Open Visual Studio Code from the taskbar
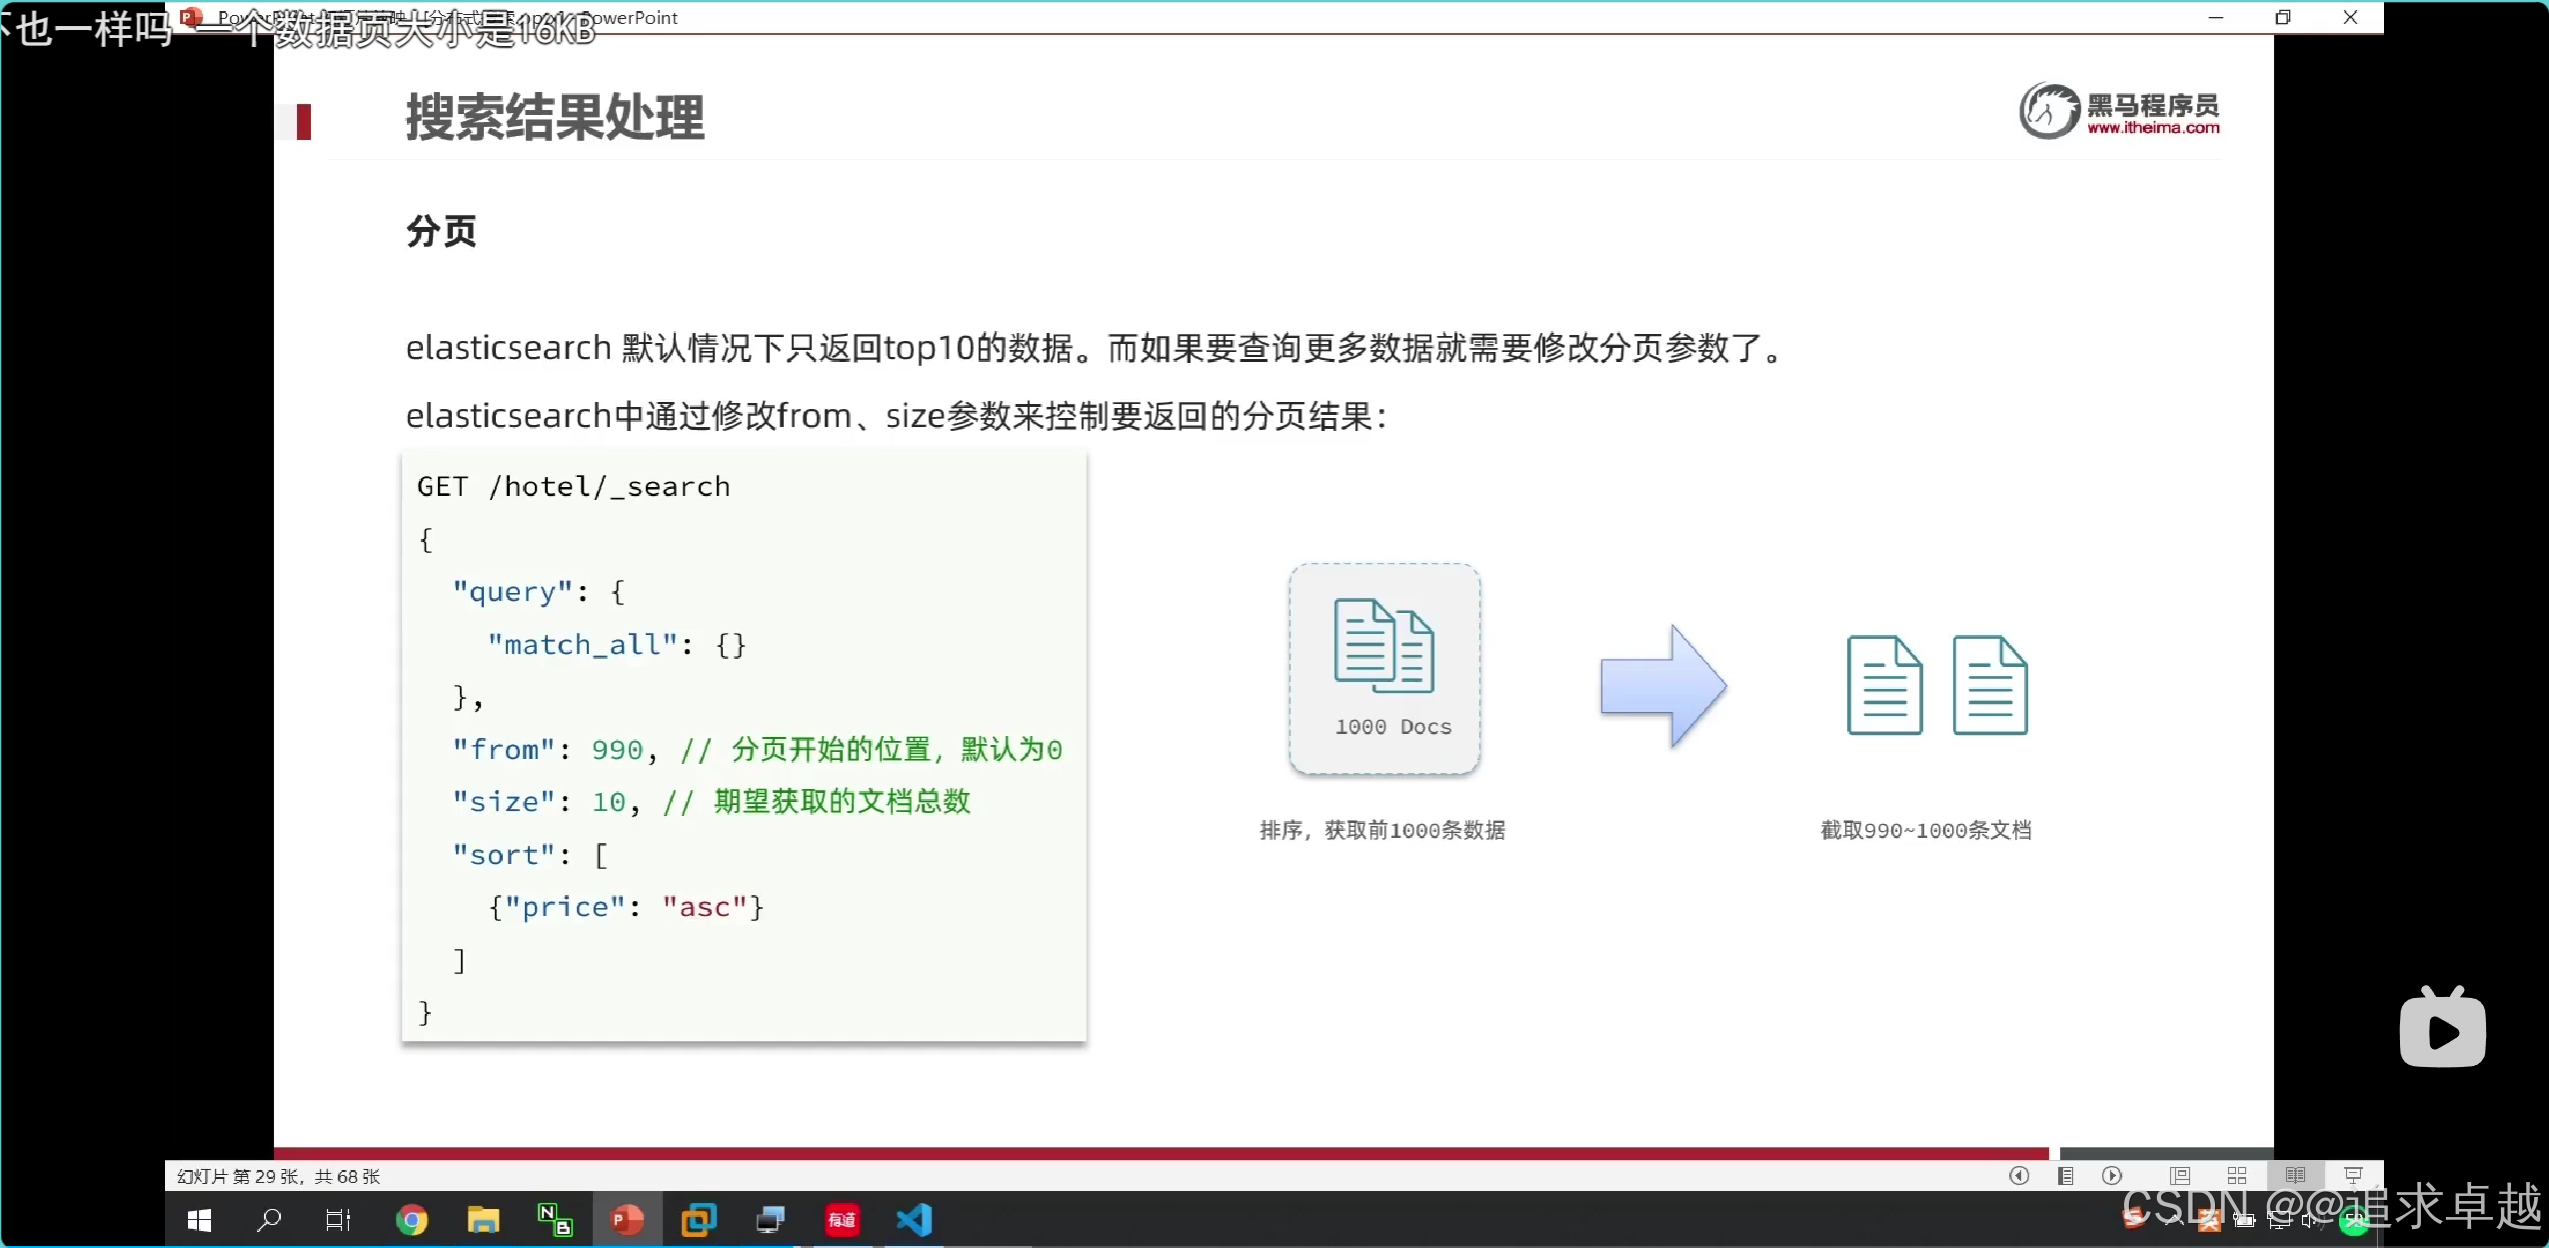The width and height of the screenshot is (2549, 1248). pyautogui.click(x=914, y=1220)
